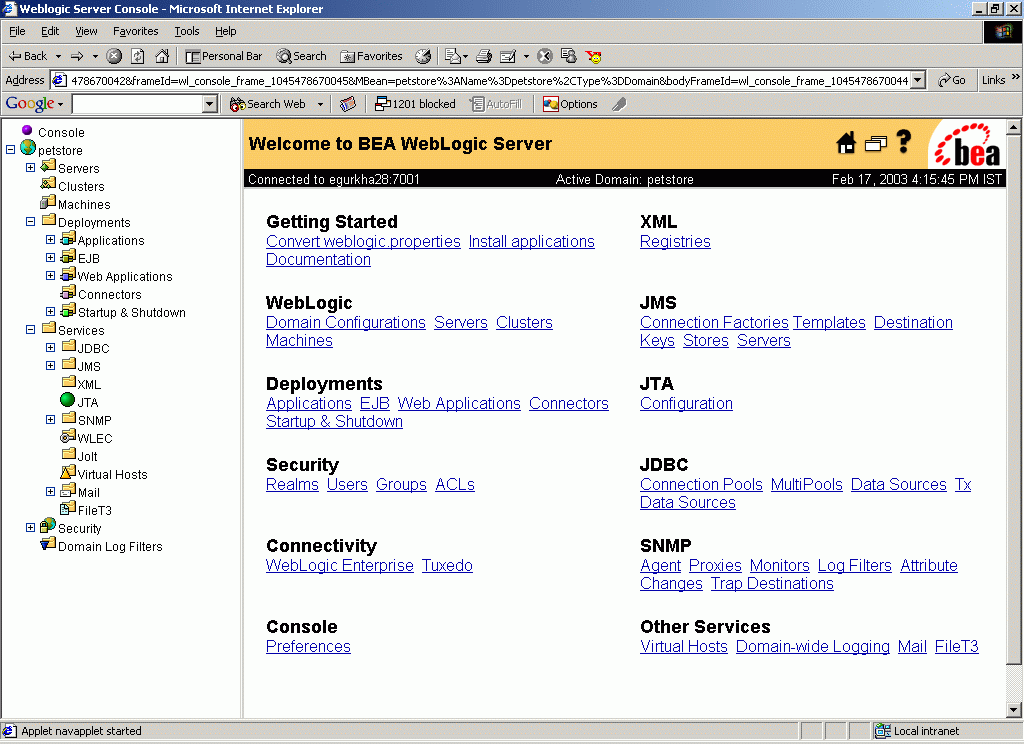Open the Tools menu
The width and height of the screenshot is (1024, 744).
187,31
